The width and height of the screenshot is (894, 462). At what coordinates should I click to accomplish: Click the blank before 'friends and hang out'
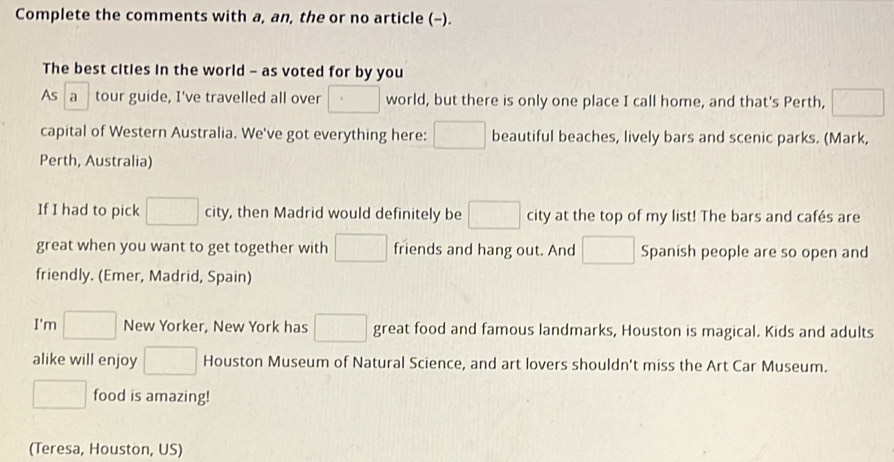(361, 248)
